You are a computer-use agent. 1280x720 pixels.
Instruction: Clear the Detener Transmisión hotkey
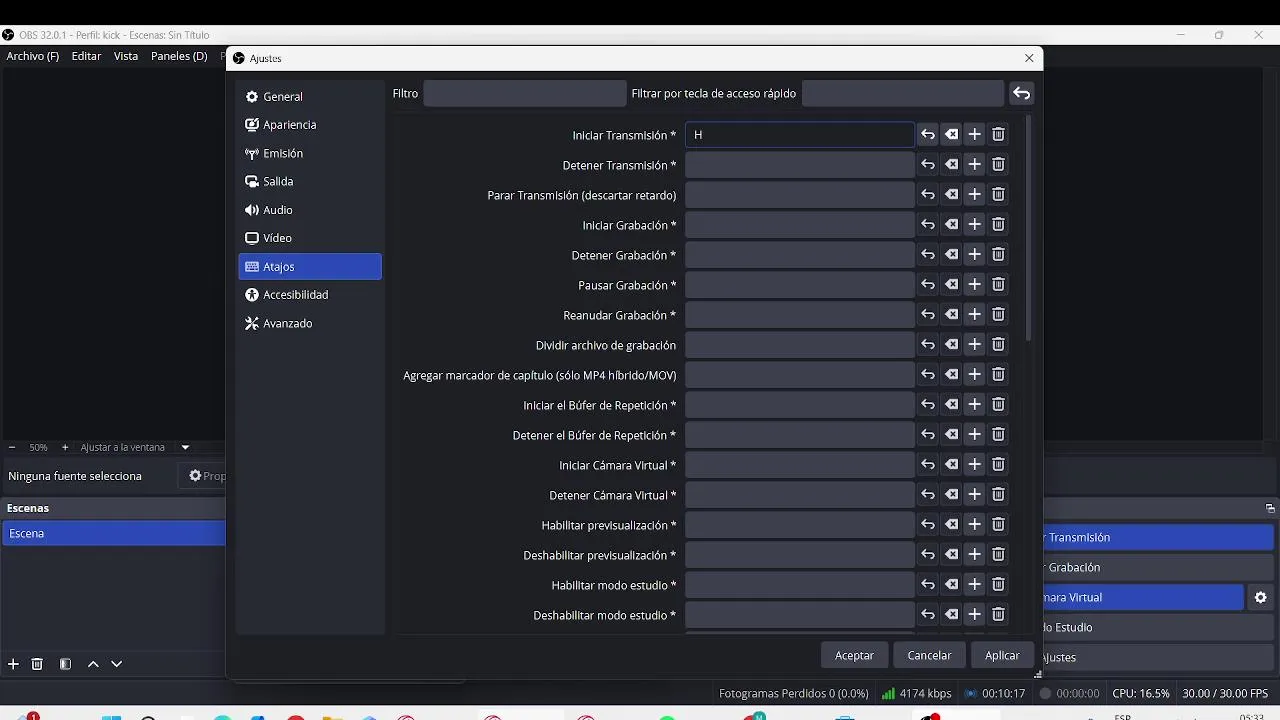pos(951,165)
